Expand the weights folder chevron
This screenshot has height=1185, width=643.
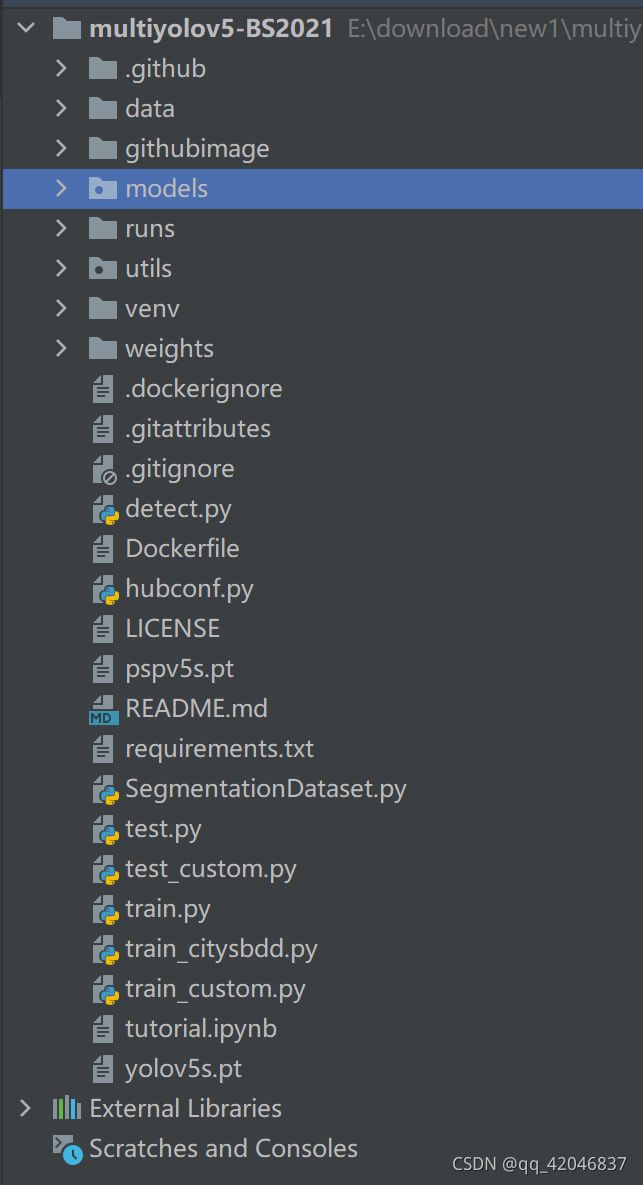(x=61, y=348)
